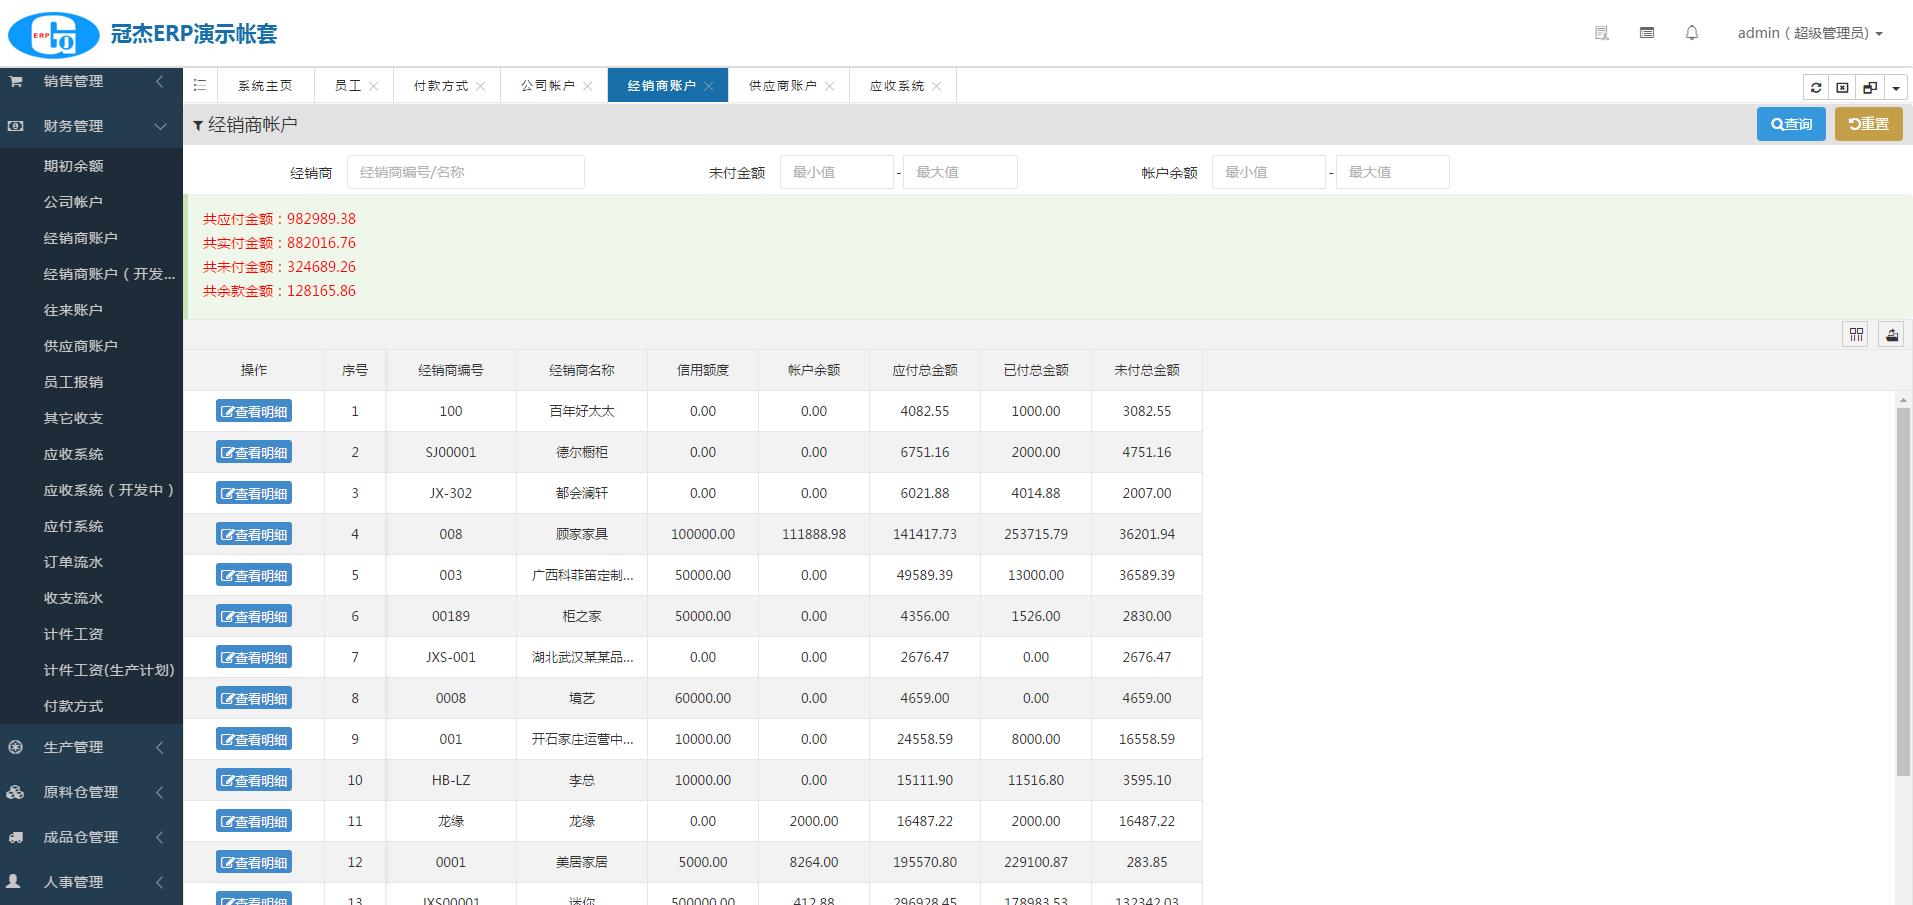Switch to the 供应商账户 tab

click(782, 86)
